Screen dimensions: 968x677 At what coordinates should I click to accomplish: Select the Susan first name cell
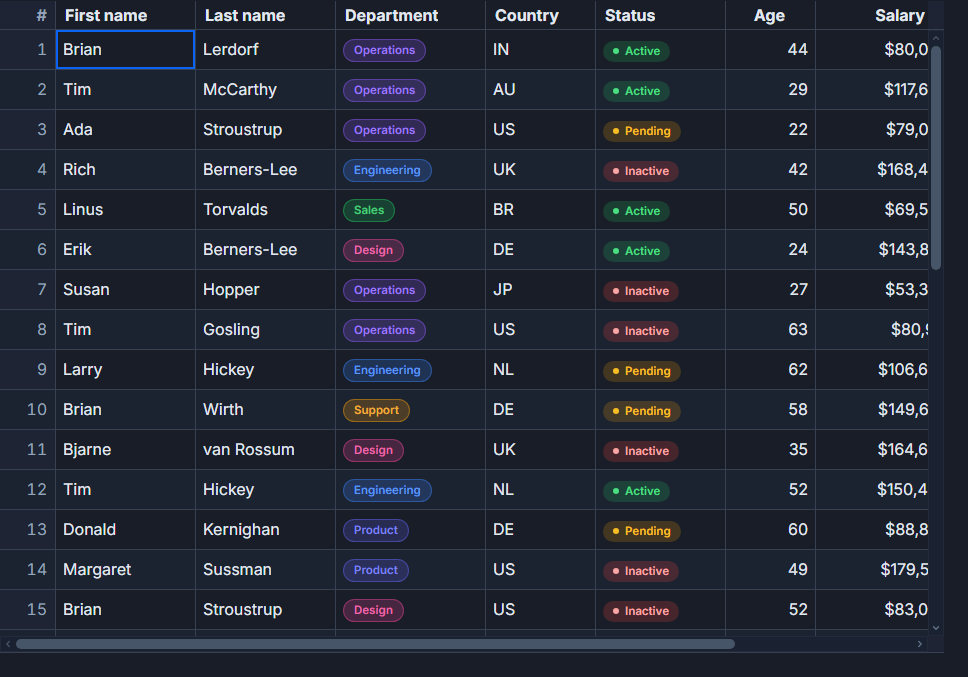[125, 289]
